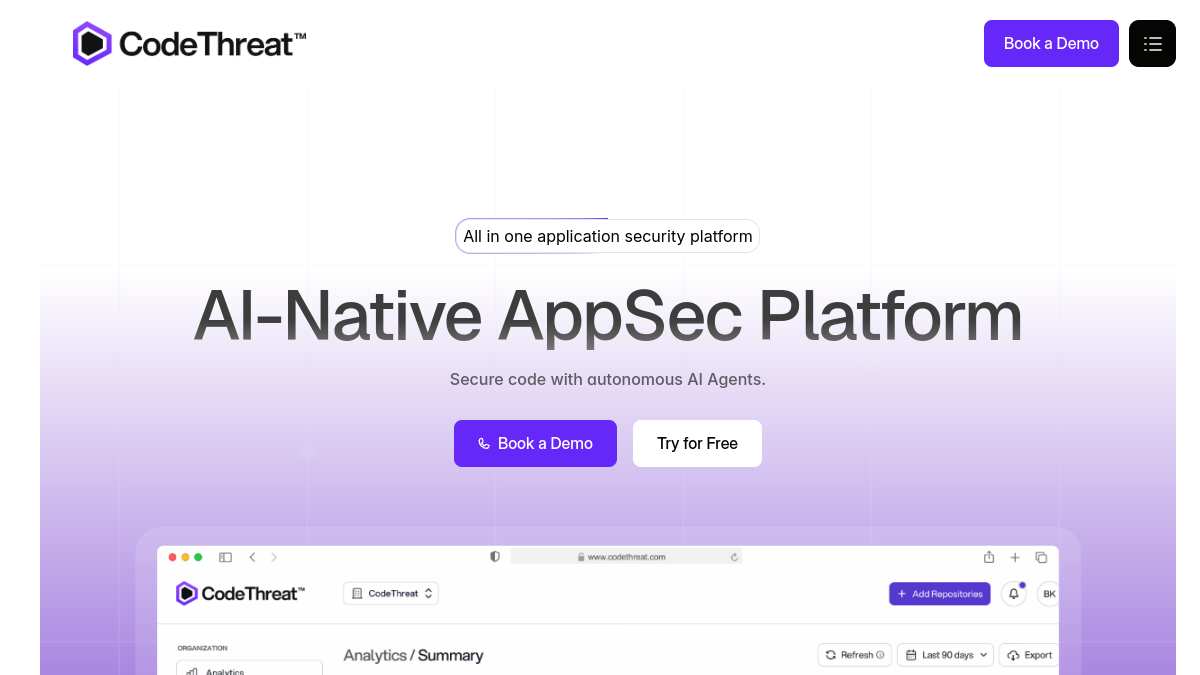Click the back arrow in the mock browser
Image resolution: width=1200 pixels, height=675 pixels.
(252, 557)
